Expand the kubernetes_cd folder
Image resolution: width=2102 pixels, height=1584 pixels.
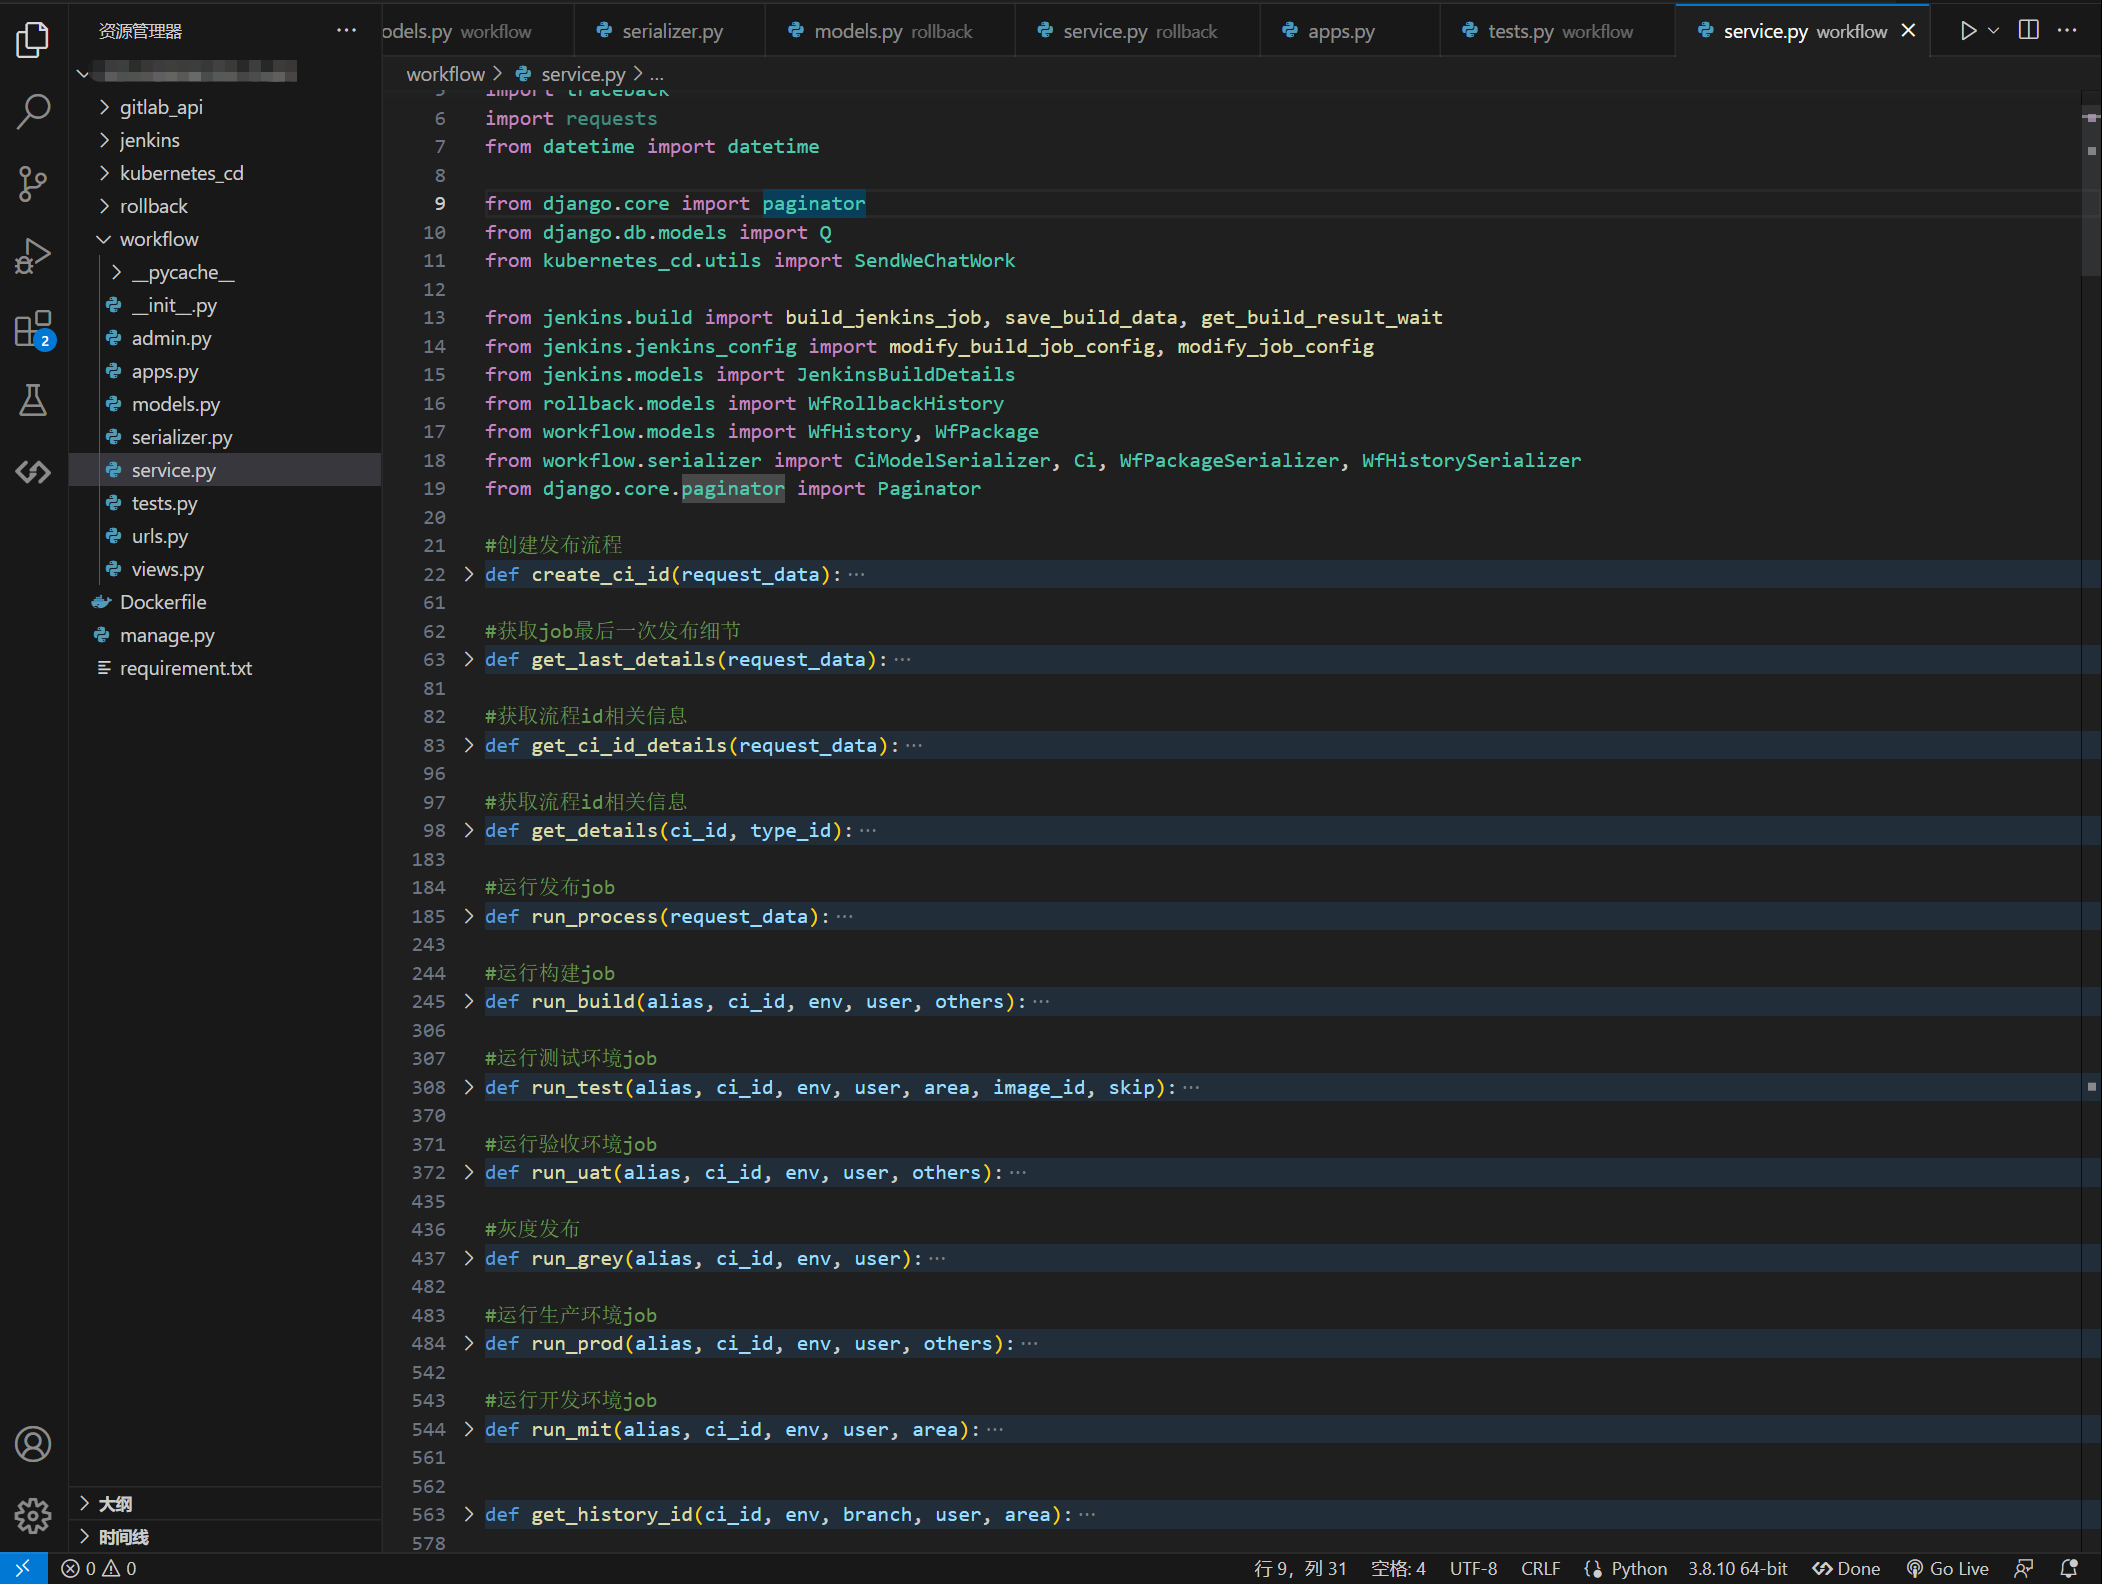(225, 173)
